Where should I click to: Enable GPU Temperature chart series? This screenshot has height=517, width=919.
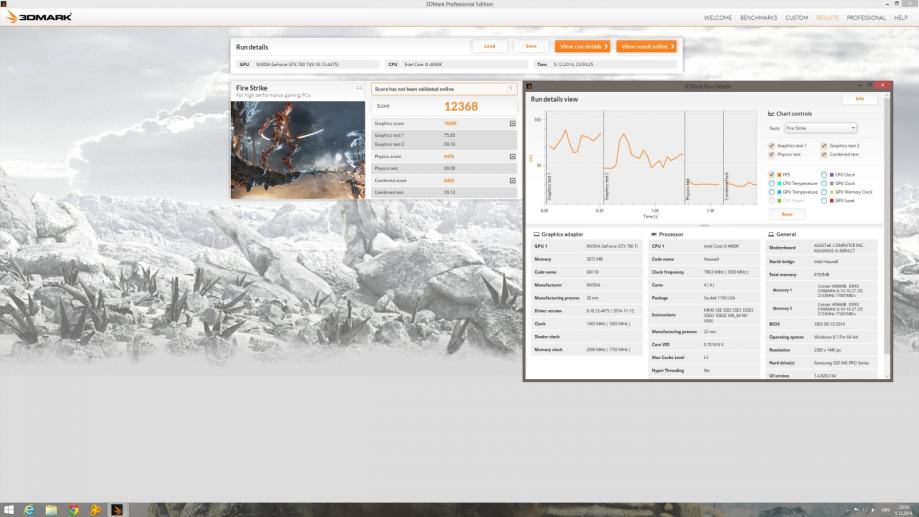pyautogui.click(x=771, y=192)
